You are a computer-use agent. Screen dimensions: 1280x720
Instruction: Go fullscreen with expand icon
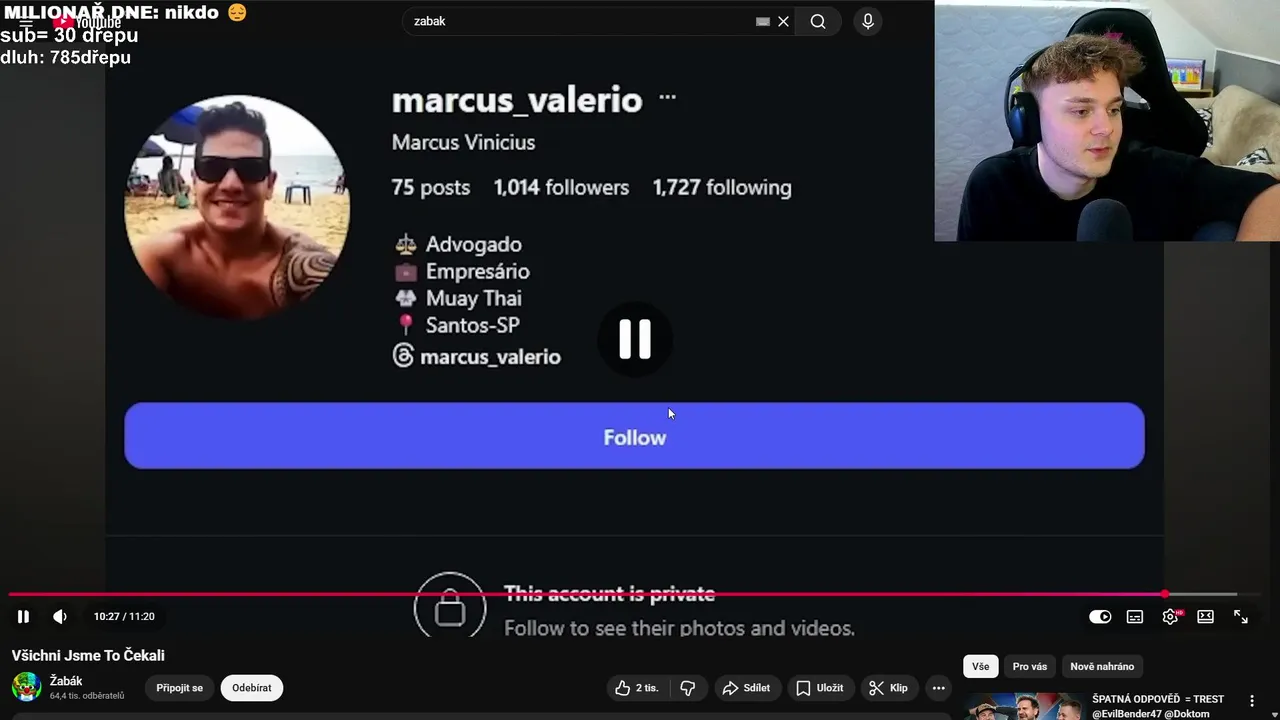(1241, 617)
